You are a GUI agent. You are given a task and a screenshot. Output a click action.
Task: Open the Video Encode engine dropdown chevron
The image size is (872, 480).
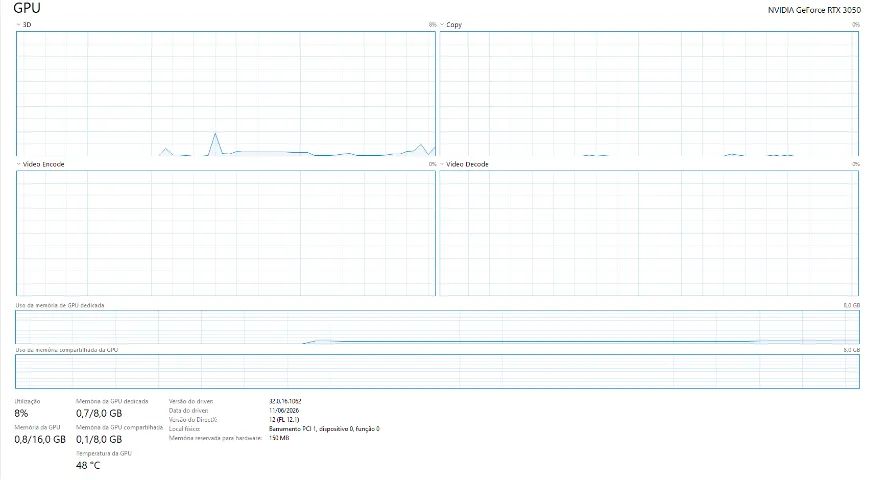18,164
